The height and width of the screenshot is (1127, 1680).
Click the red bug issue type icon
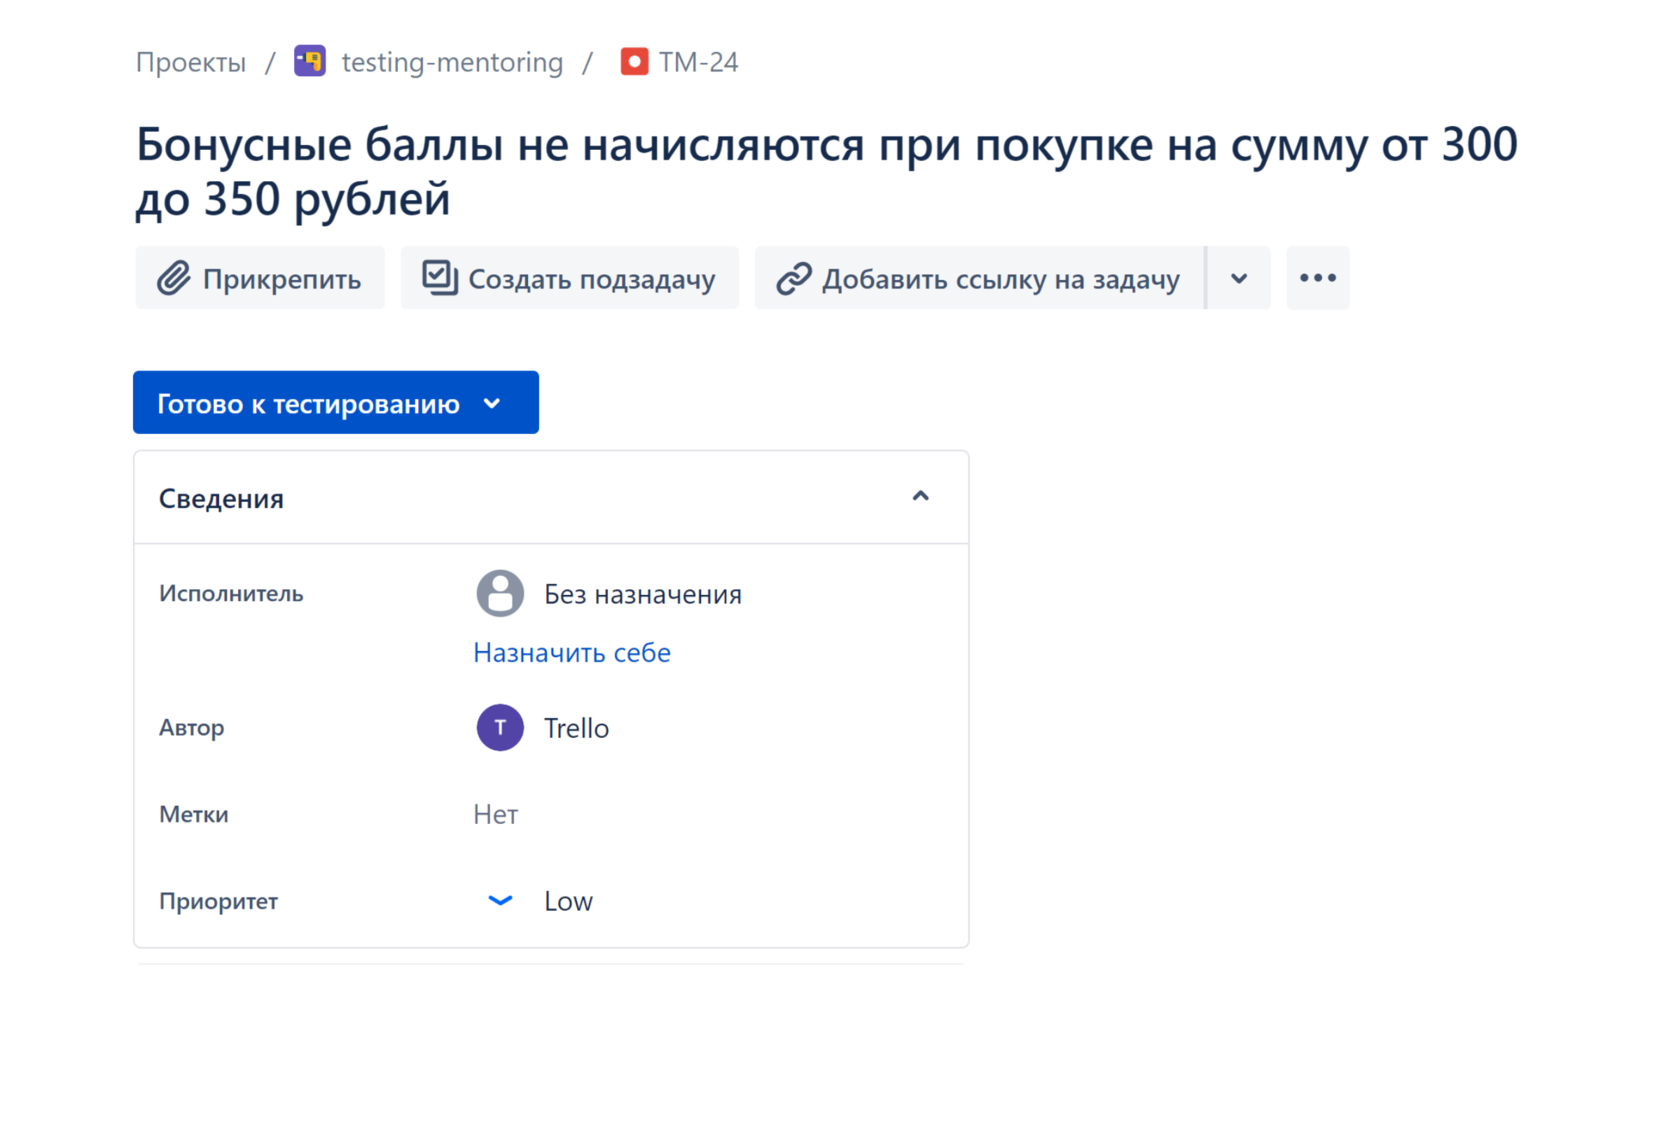coord(634,61)
